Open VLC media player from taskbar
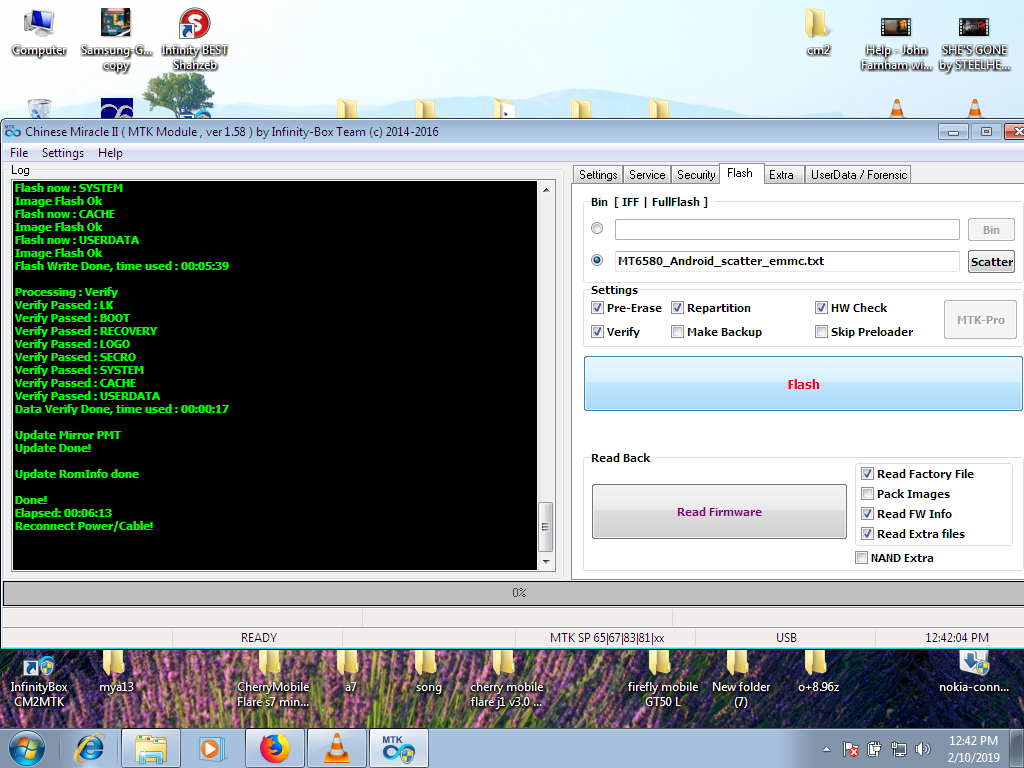This screenshot has height=768, width=1024. click(x=336, y=748)
